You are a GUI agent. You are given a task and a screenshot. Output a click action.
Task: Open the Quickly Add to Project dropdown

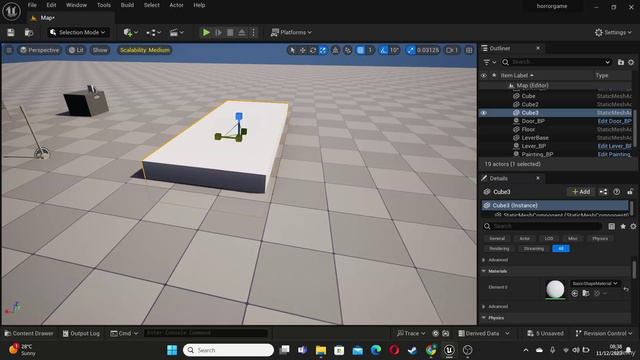[131, 32]
